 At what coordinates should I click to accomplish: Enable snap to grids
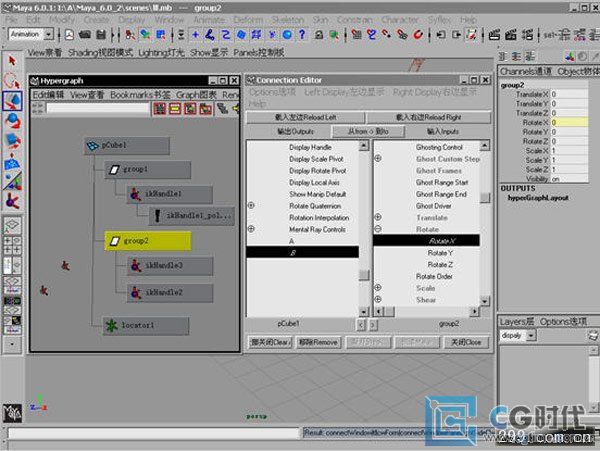coord(357,35)
